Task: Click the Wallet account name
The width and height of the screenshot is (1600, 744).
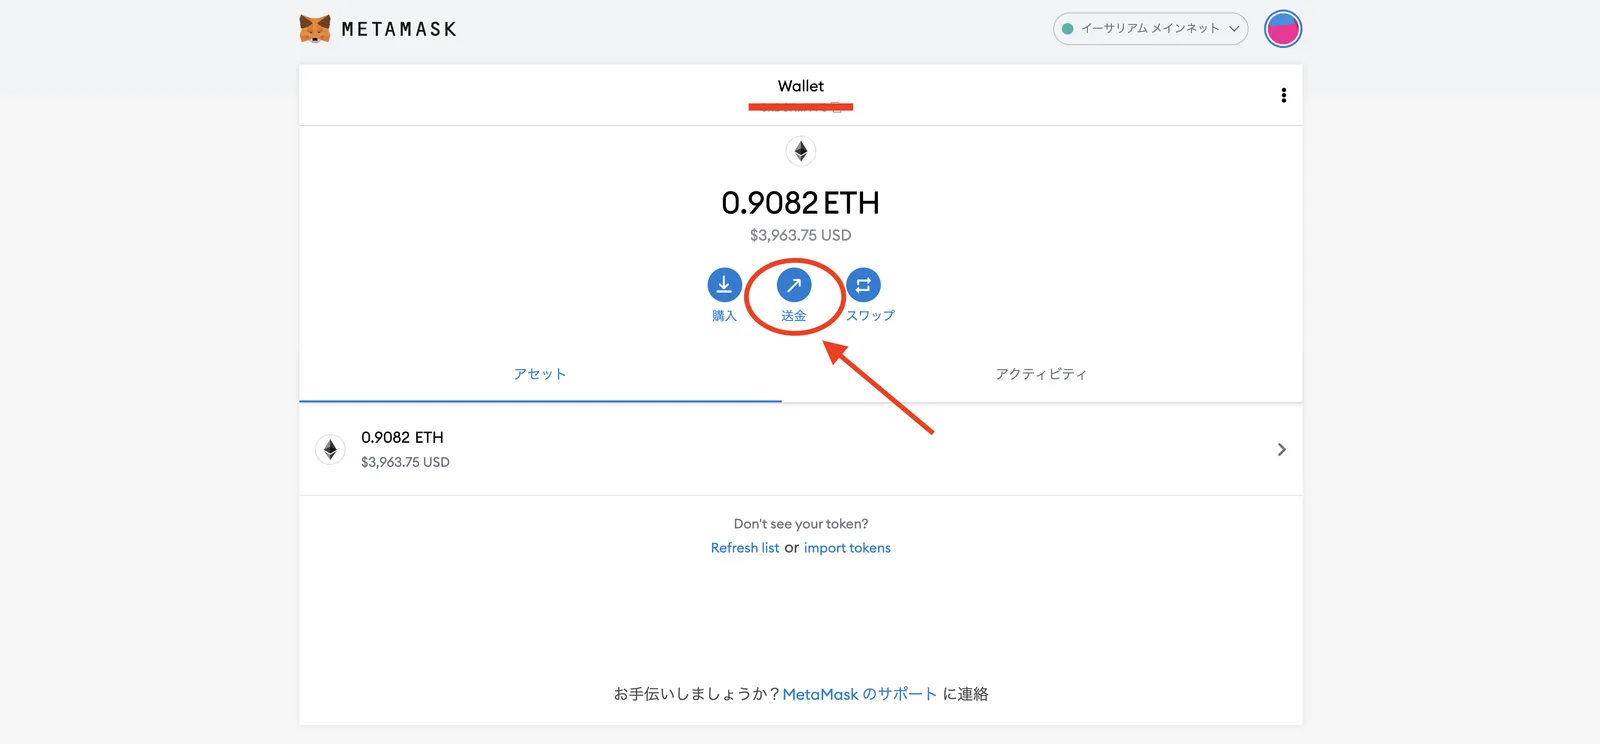Action: (x=800, y=86)
